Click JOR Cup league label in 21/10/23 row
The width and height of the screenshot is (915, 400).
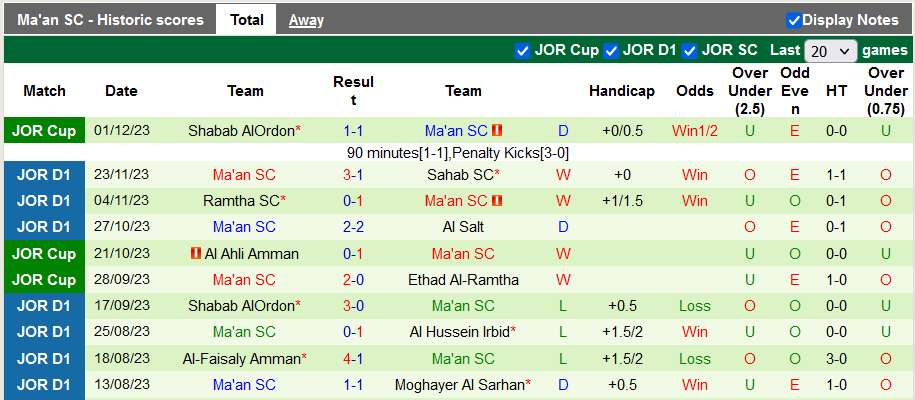point(45,254)
